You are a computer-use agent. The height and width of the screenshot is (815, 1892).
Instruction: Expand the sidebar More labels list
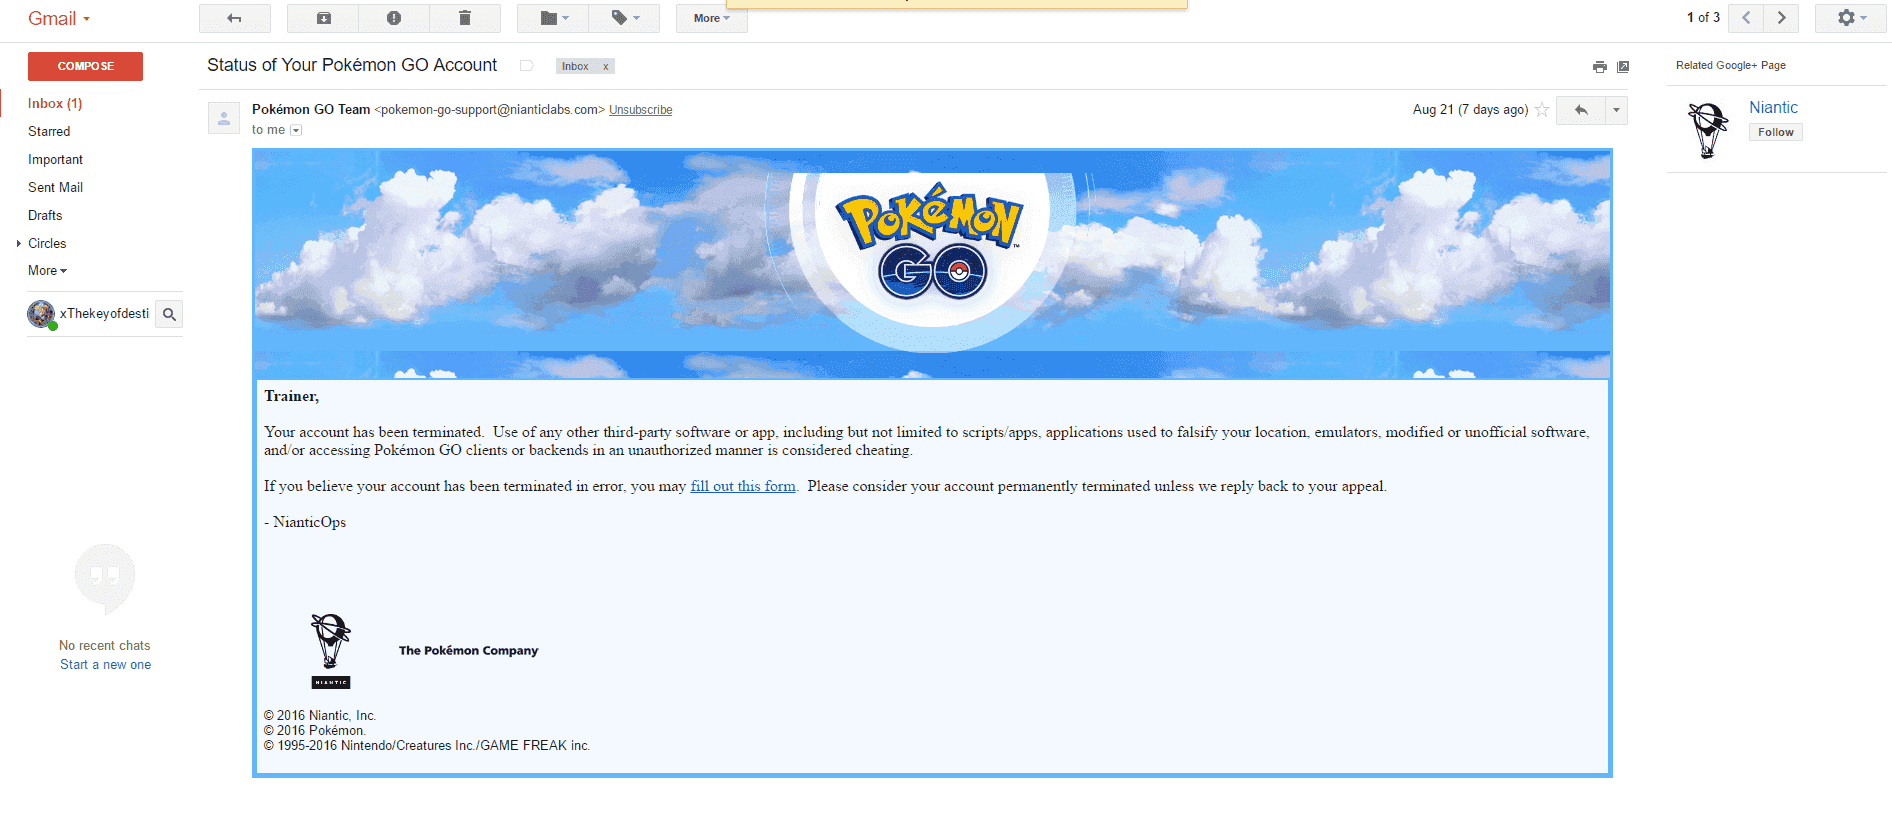click(x=47, y=270)
